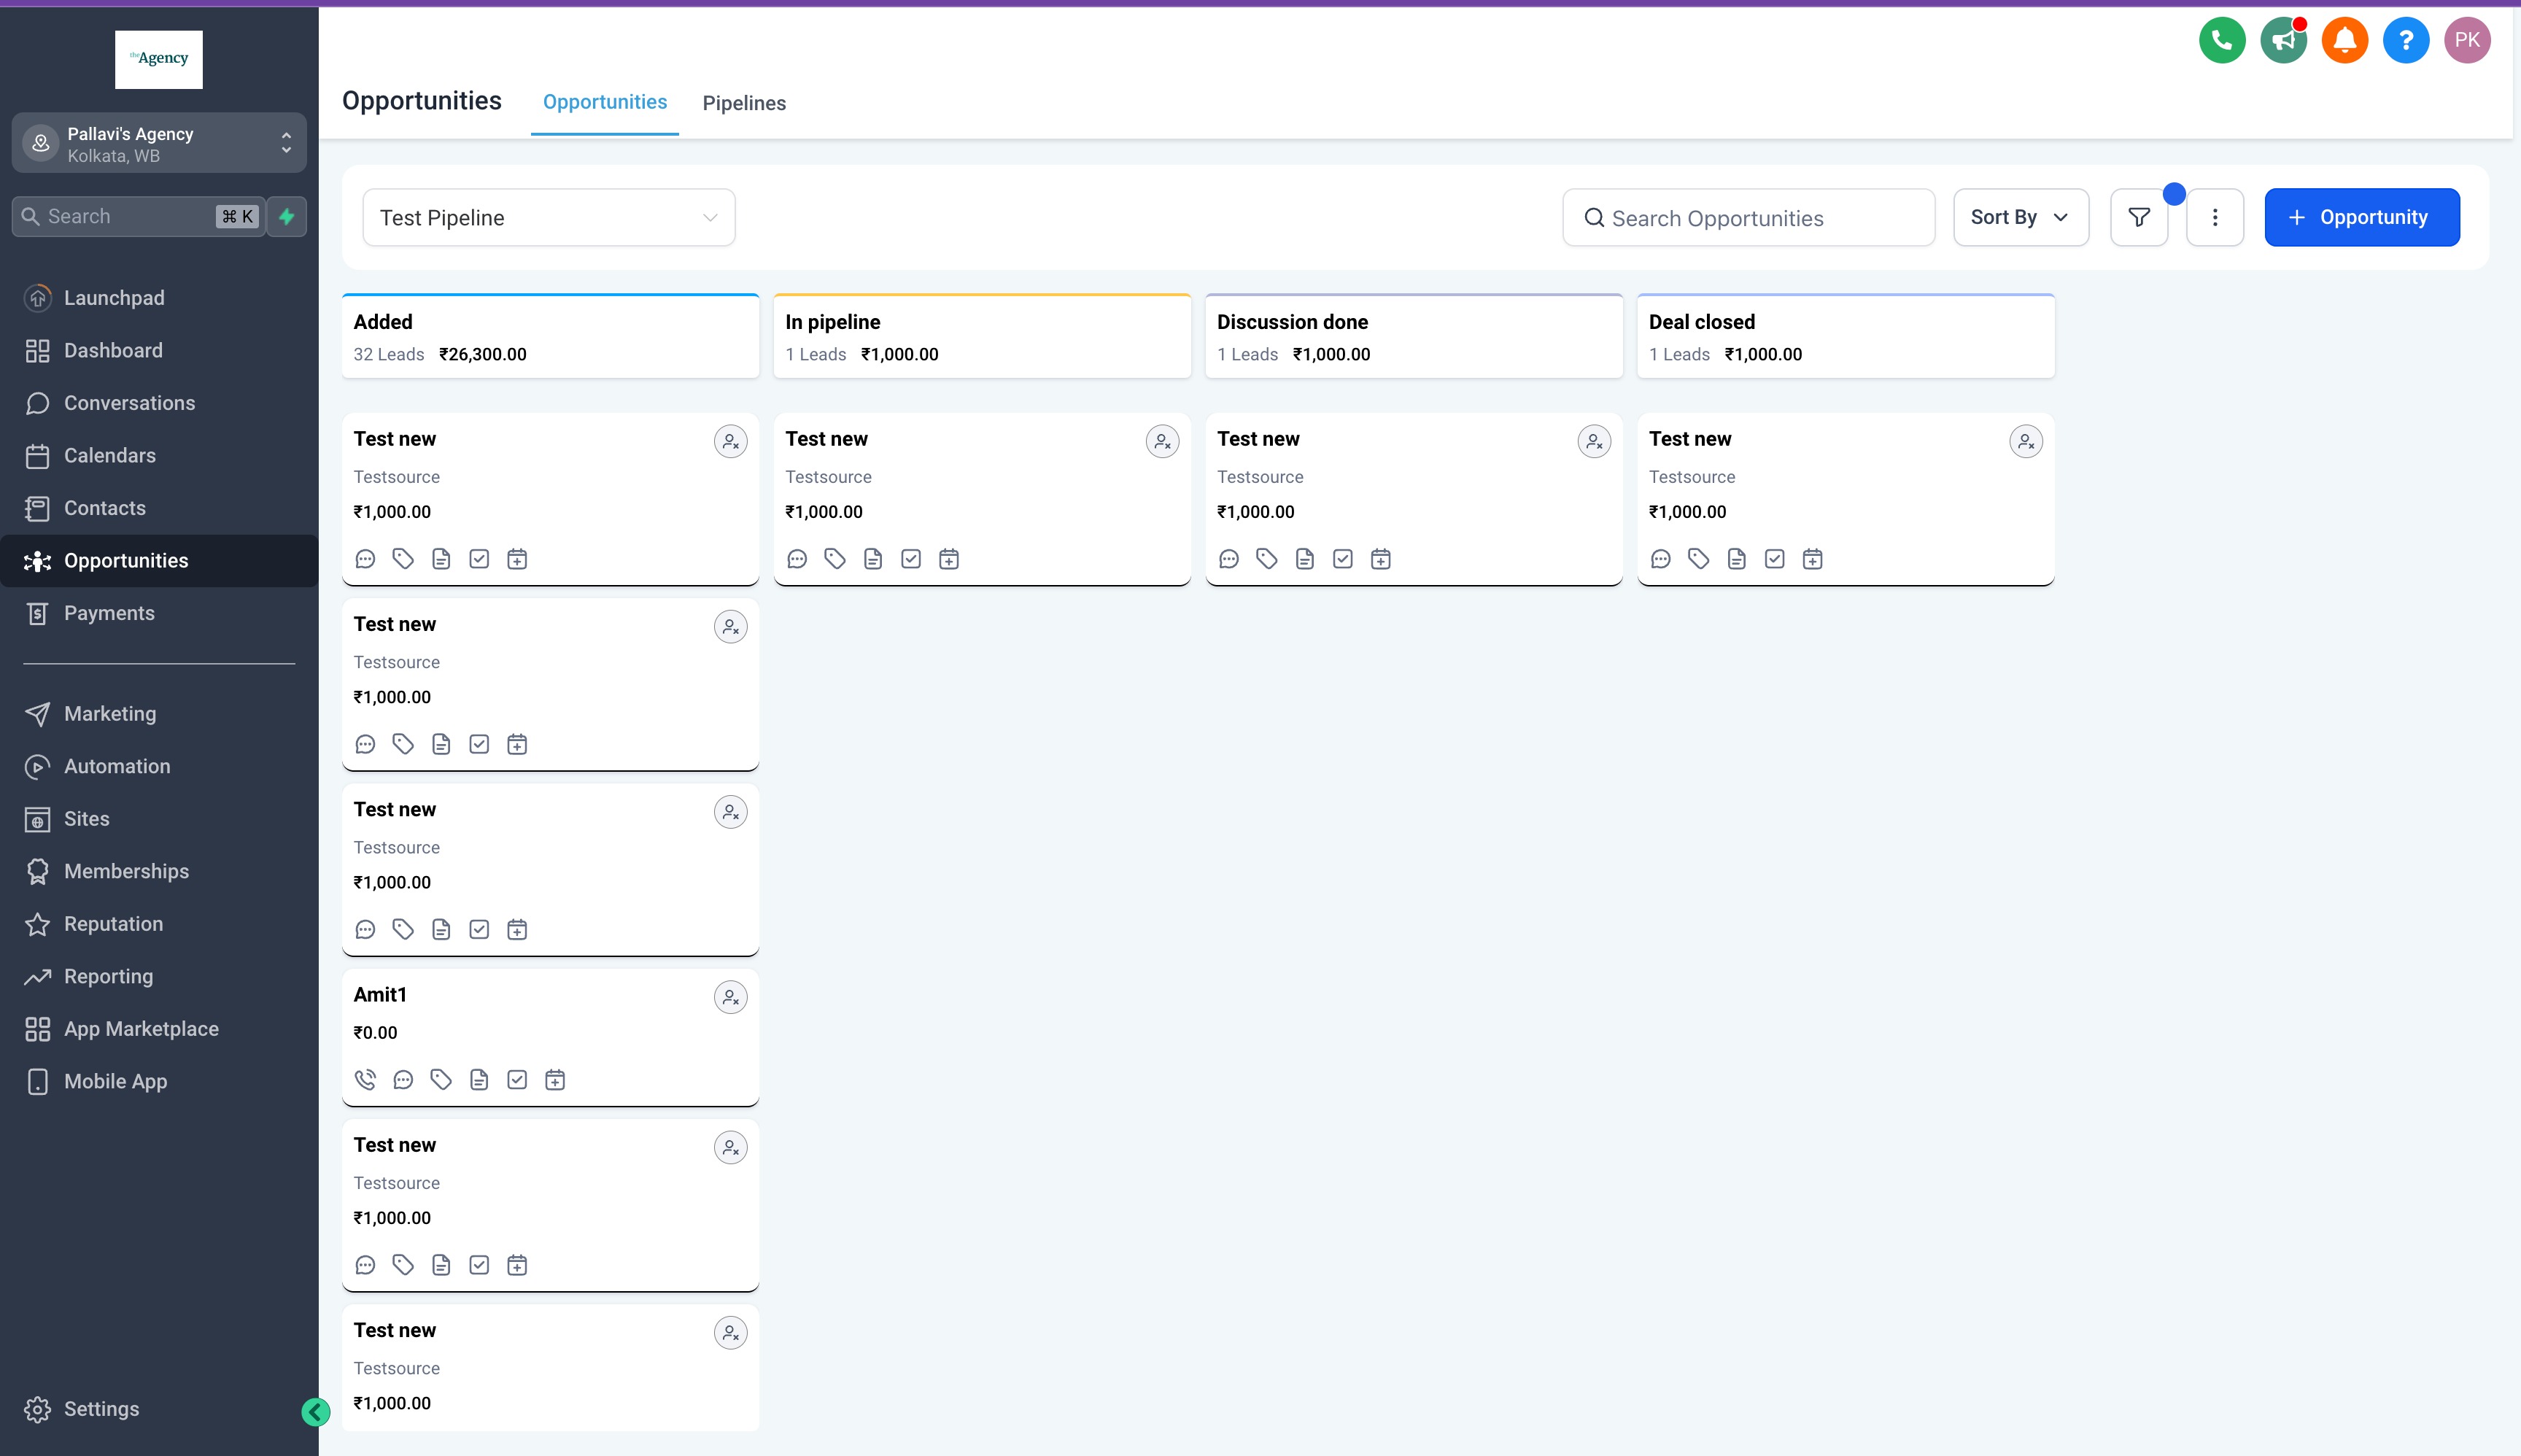Expand the Test Pipeline dropdown
This screenshot has width=2521, height=1456.
[x=549, y=217]
